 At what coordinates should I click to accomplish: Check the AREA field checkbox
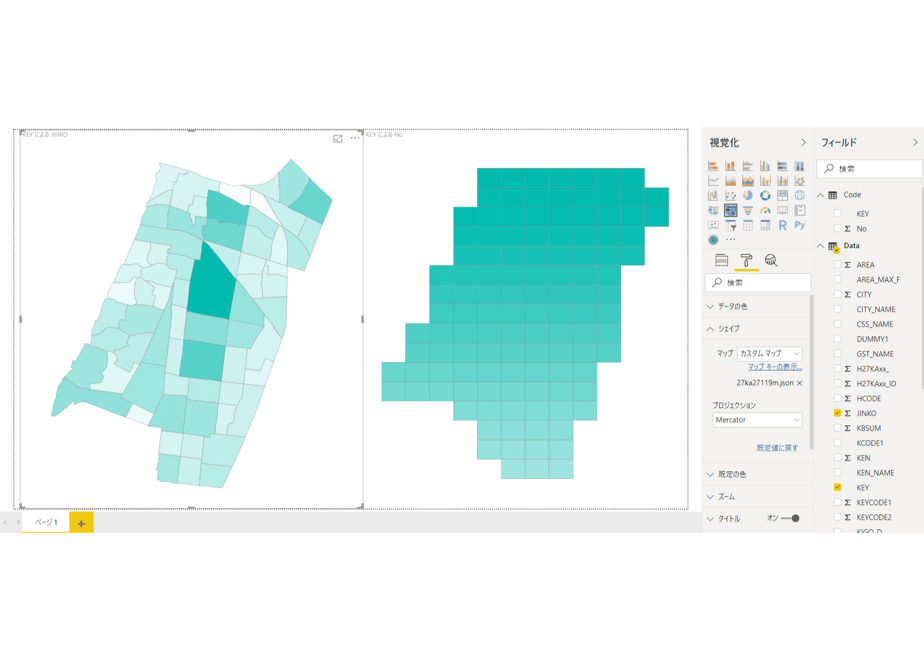tap(837, 265)
